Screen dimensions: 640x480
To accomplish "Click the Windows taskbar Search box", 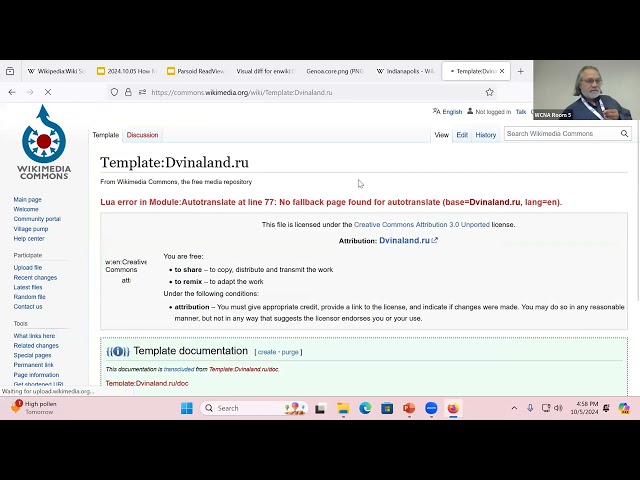I will (x=254, y=408).
